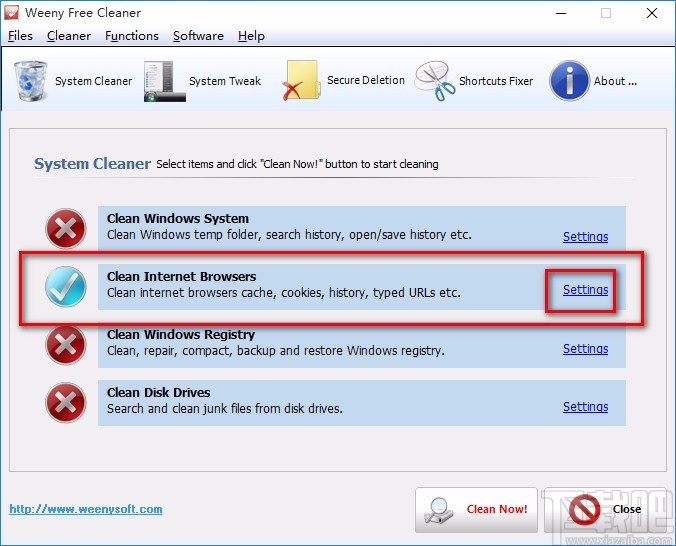
Task: Open the System Cleaner recycle bin icon
Action: point(31,81)
